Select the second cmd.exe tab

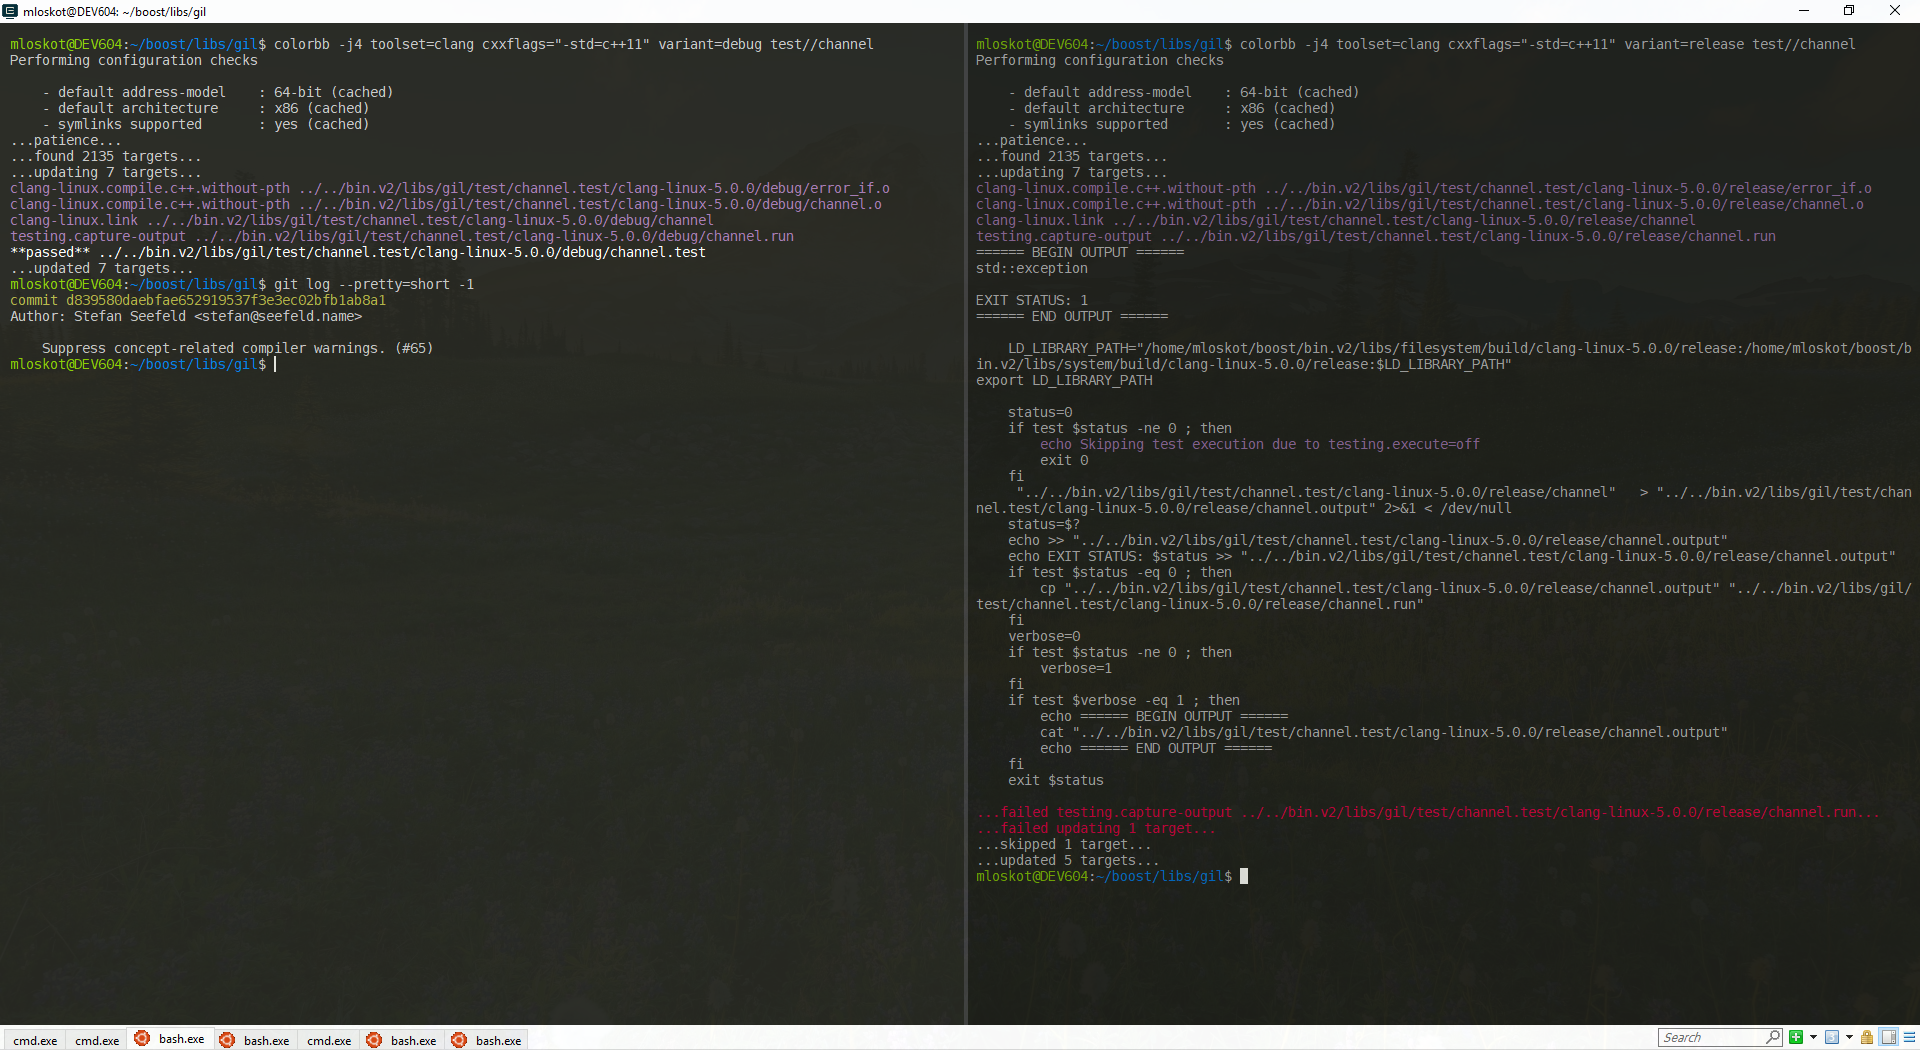click(97, 1040)
